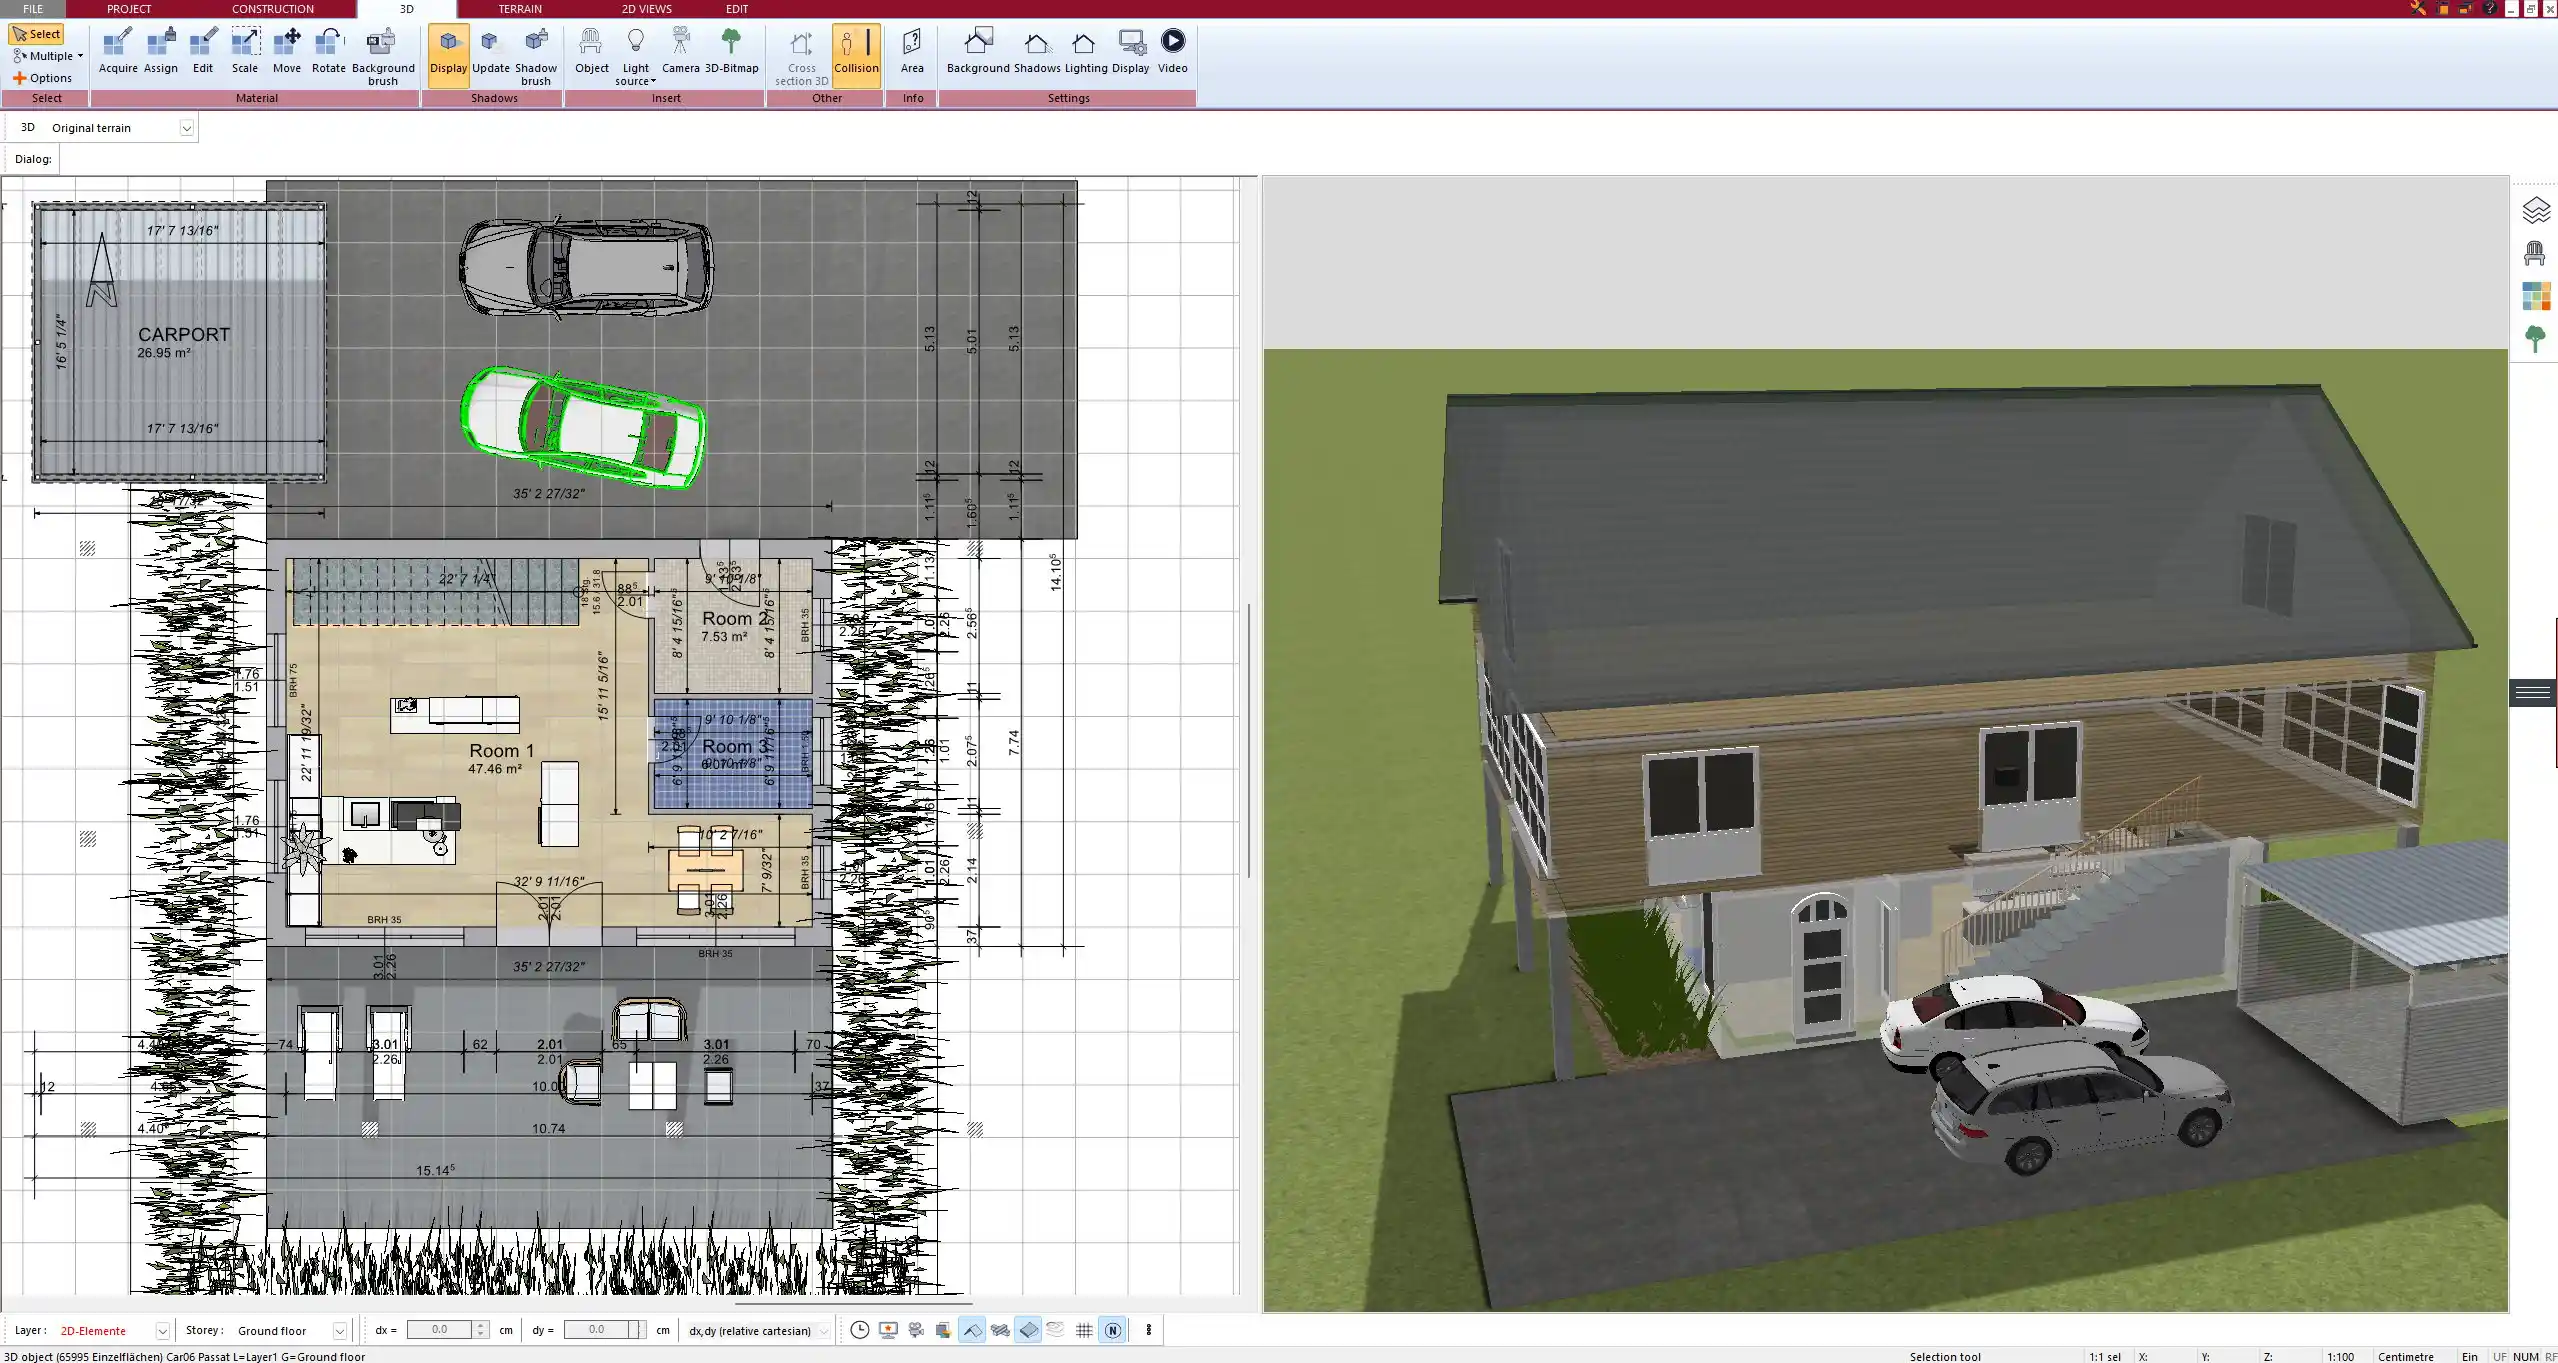Click the 1:100 scale in status bar
The image size is (2558, 1363).
click(2340, 1356)
